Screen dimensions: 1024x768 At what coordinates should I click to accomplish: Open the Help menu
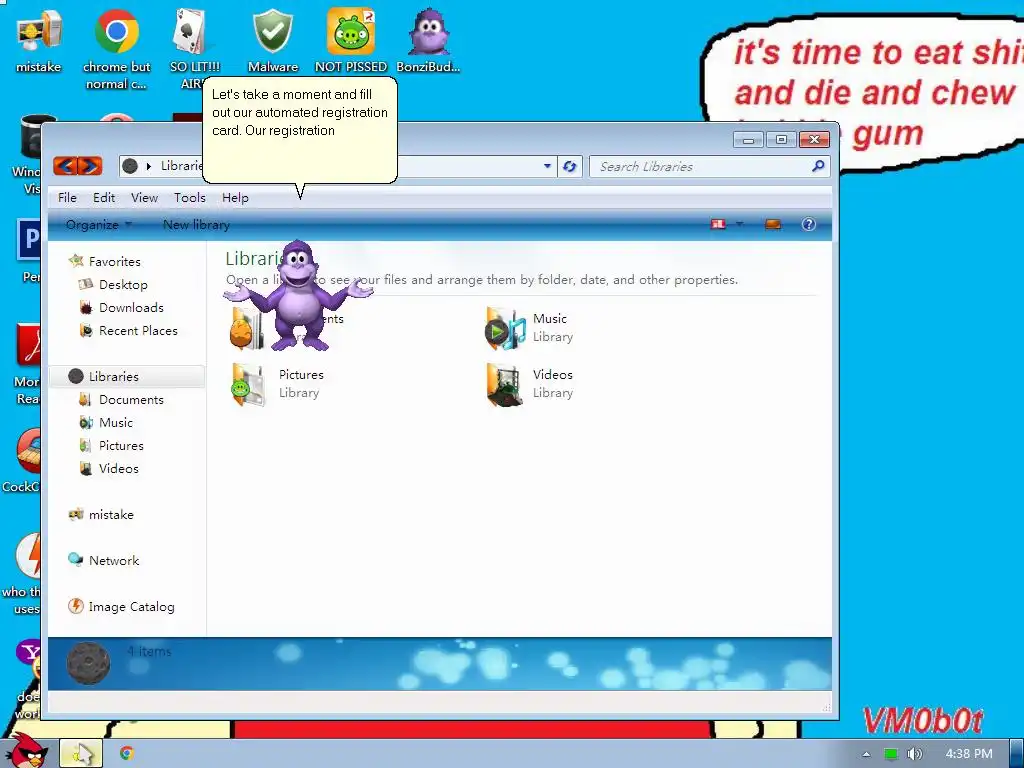(235, 197)
